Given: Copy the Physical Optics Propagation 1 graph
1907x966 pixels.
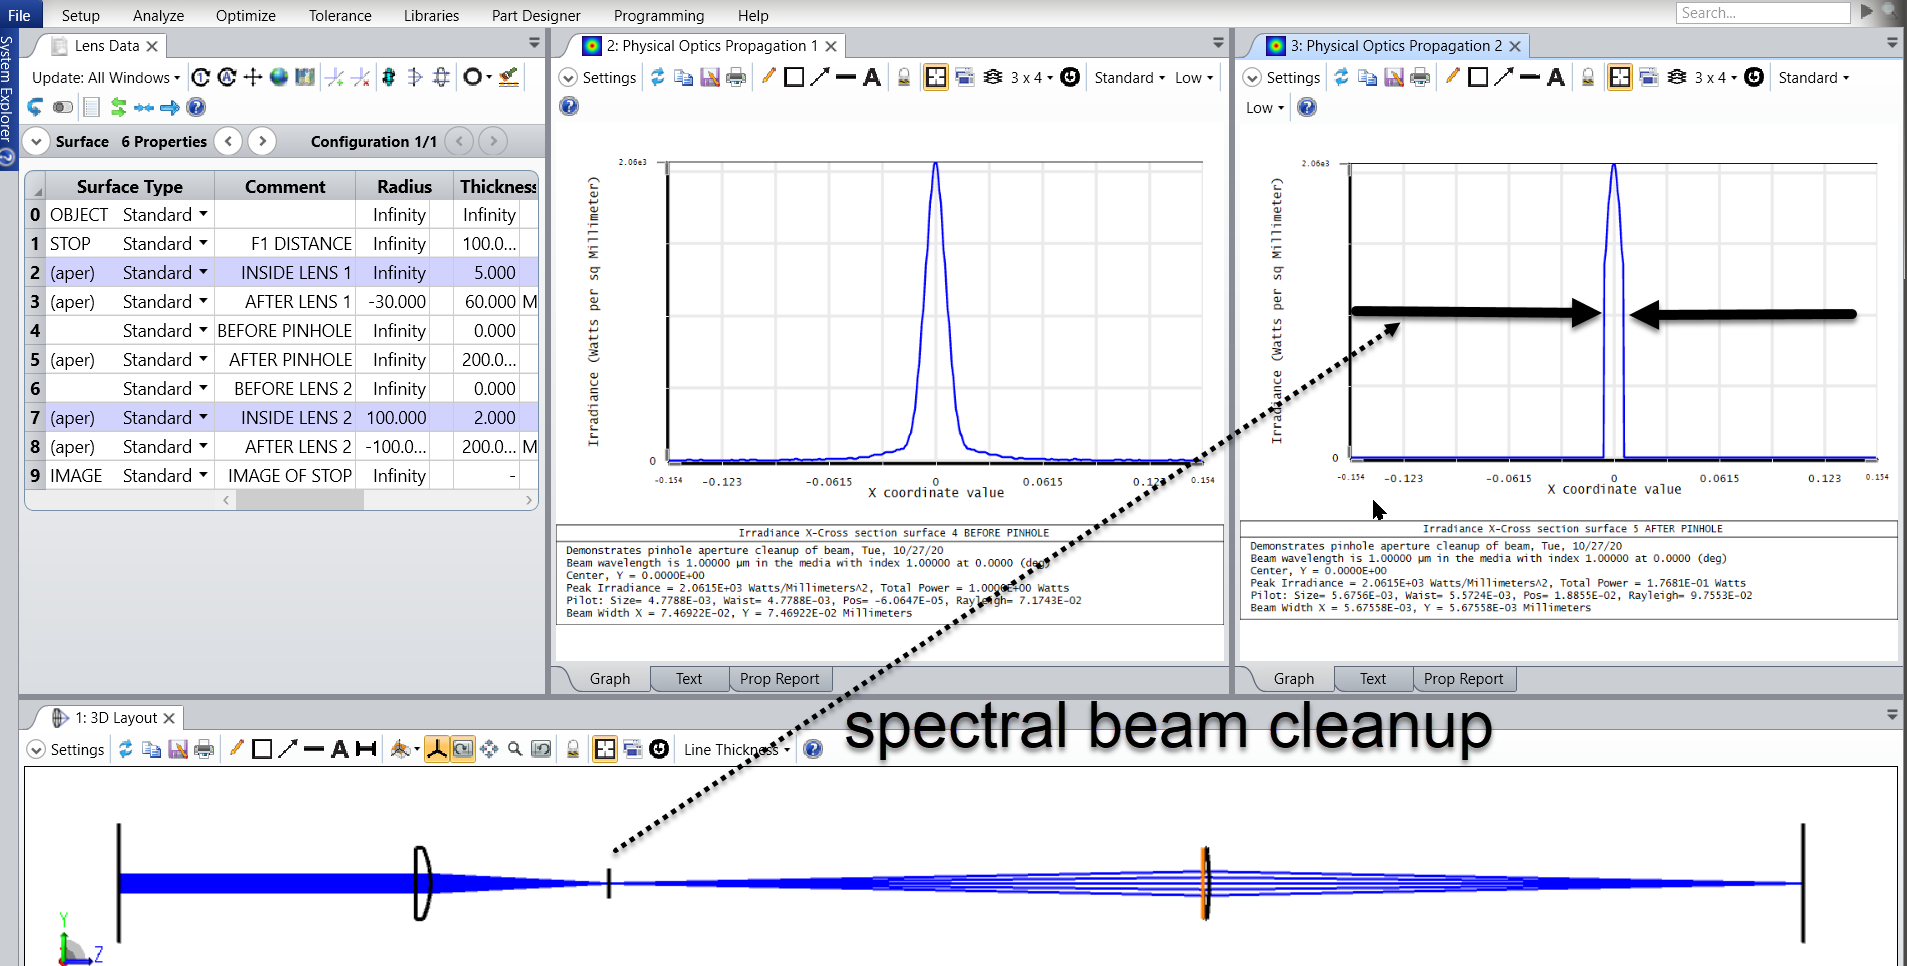Looking at the screenshot, I should (684, 77).
